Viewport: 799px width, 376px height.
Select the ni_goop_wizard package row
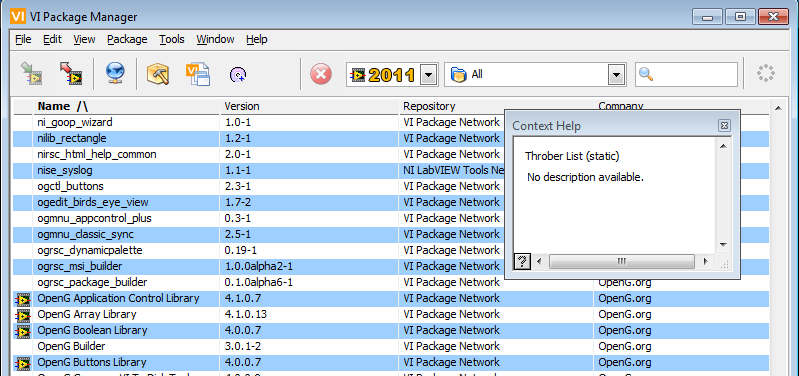(391, 122)
